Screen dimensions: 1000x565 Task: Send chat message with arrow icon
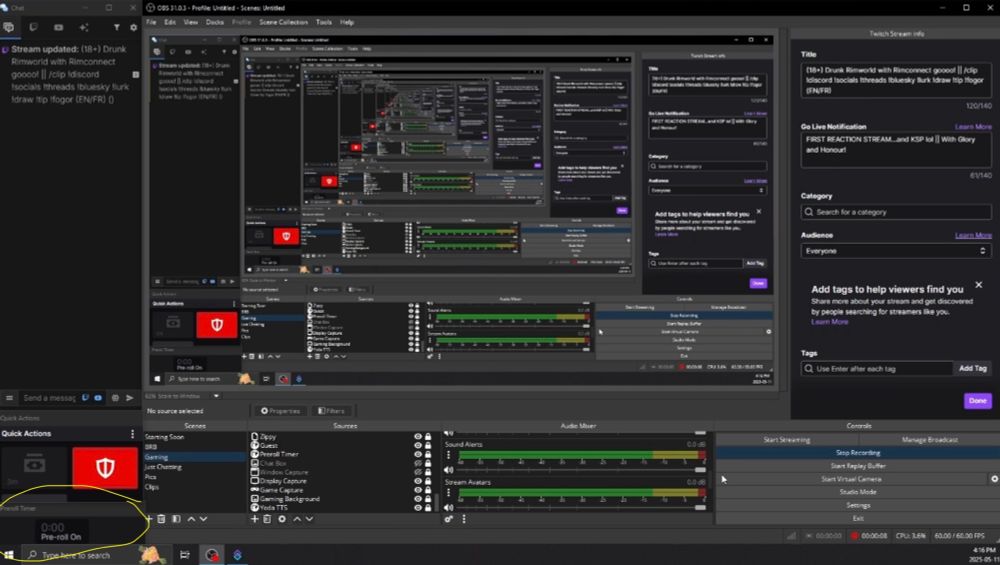(x=130, y=398)
